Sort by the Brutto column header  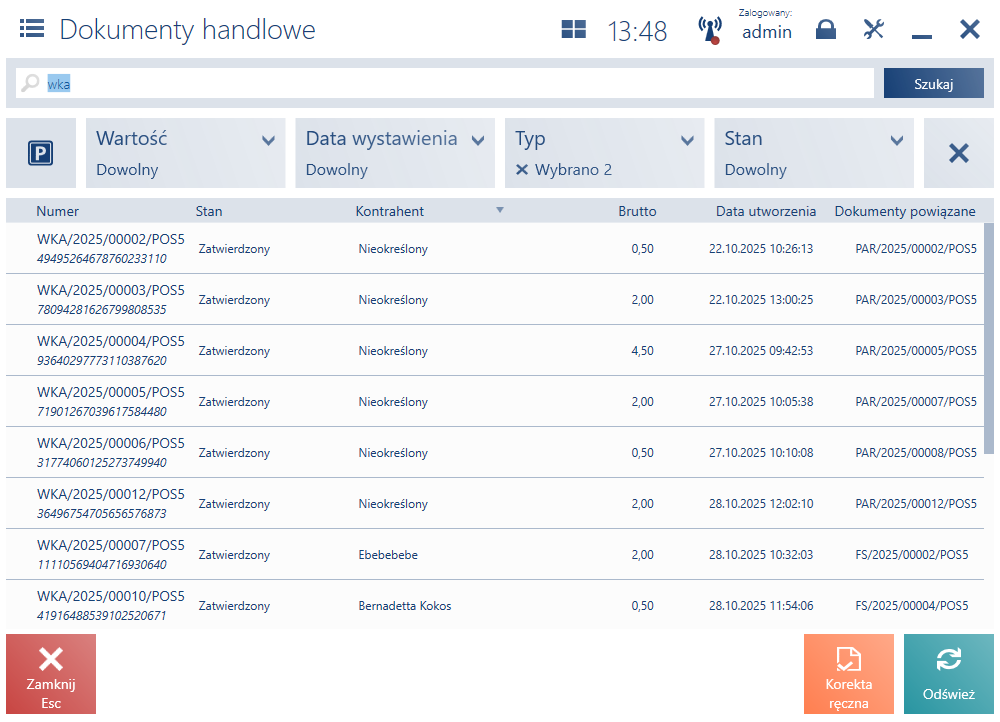click(637, 211)
